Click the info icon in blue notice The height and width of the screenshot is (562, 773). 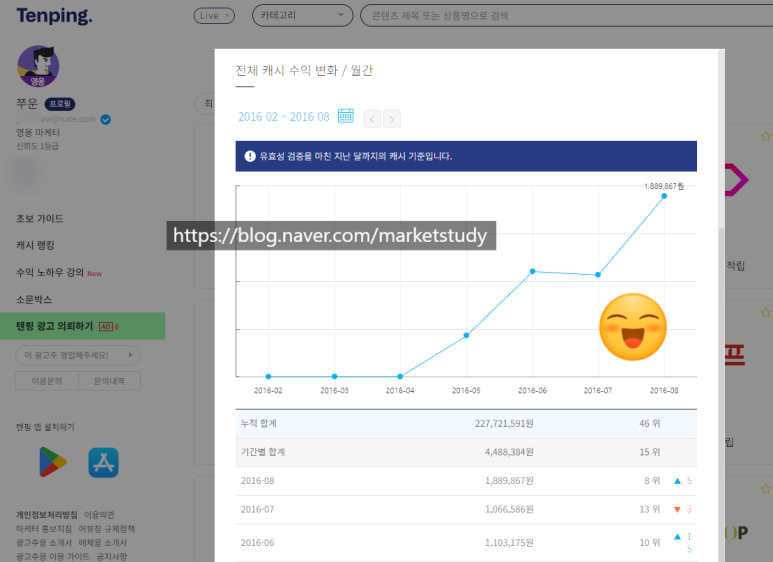(x=250, y=156)
